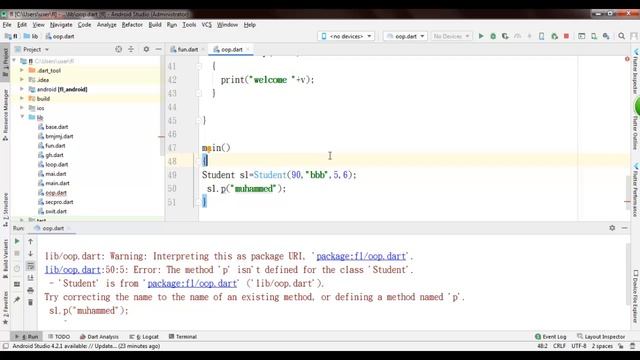Open the Refactor menu
640x360 pixels.
click(x=132, y=25)
